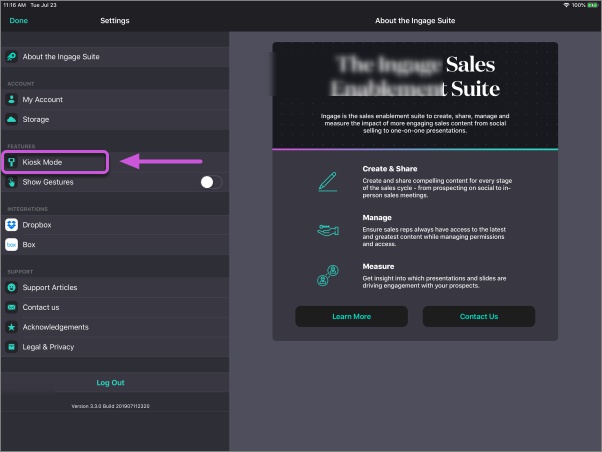The height and width of the screenshot is (452, 602).
Task: Click the 'Create & Share' heading
Action: [390, 169]
